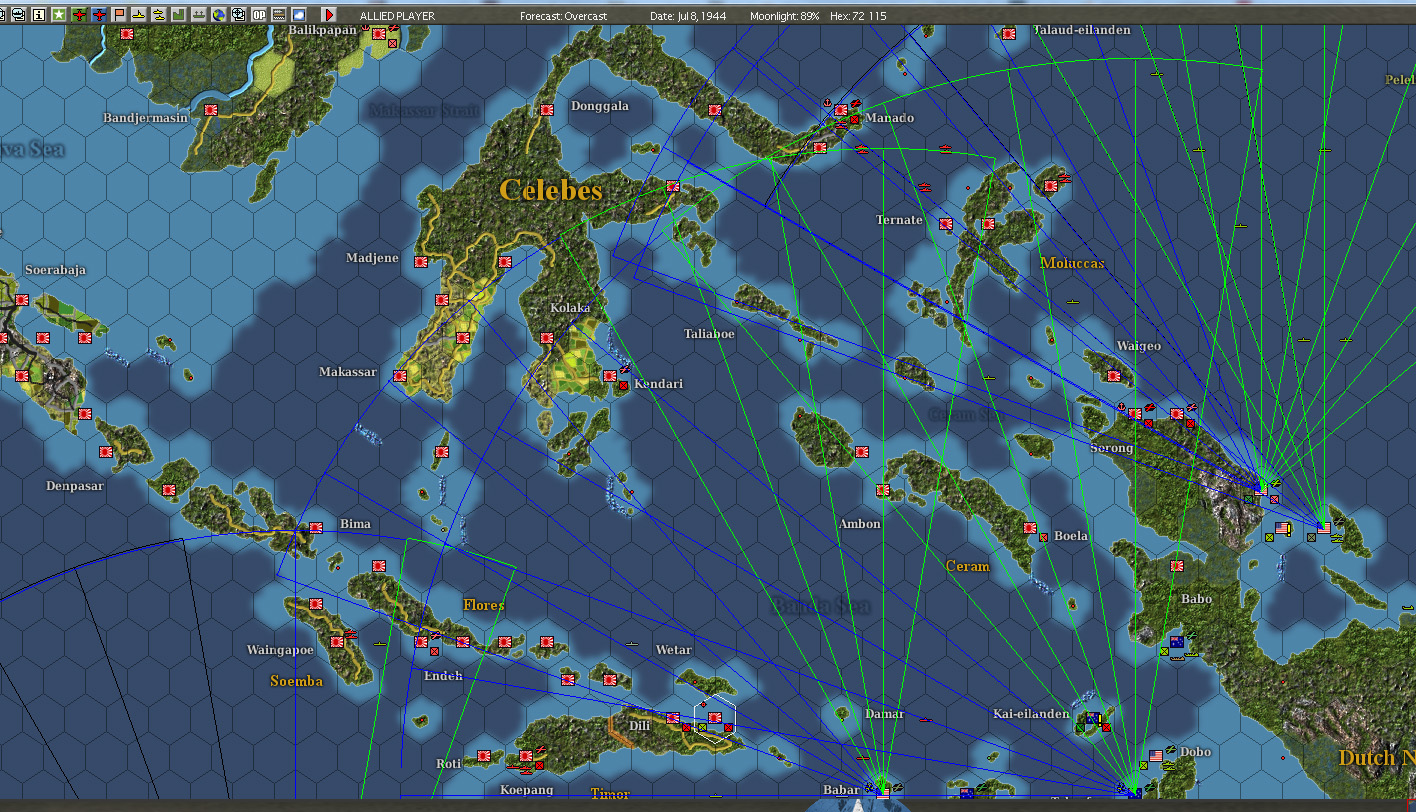Click the 'Serong' city label
This screenshot has height=812, width=1416.
(1112, 448)
